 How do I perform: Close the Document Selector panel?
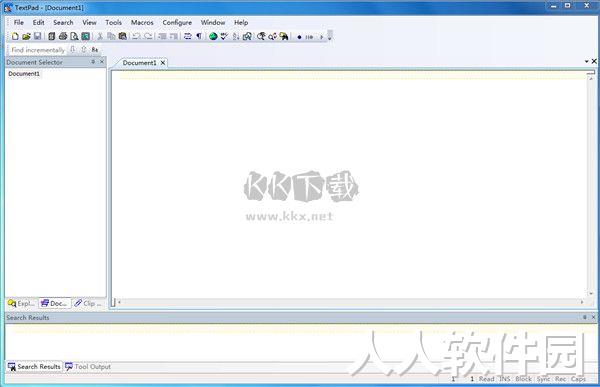coord(102,62)
